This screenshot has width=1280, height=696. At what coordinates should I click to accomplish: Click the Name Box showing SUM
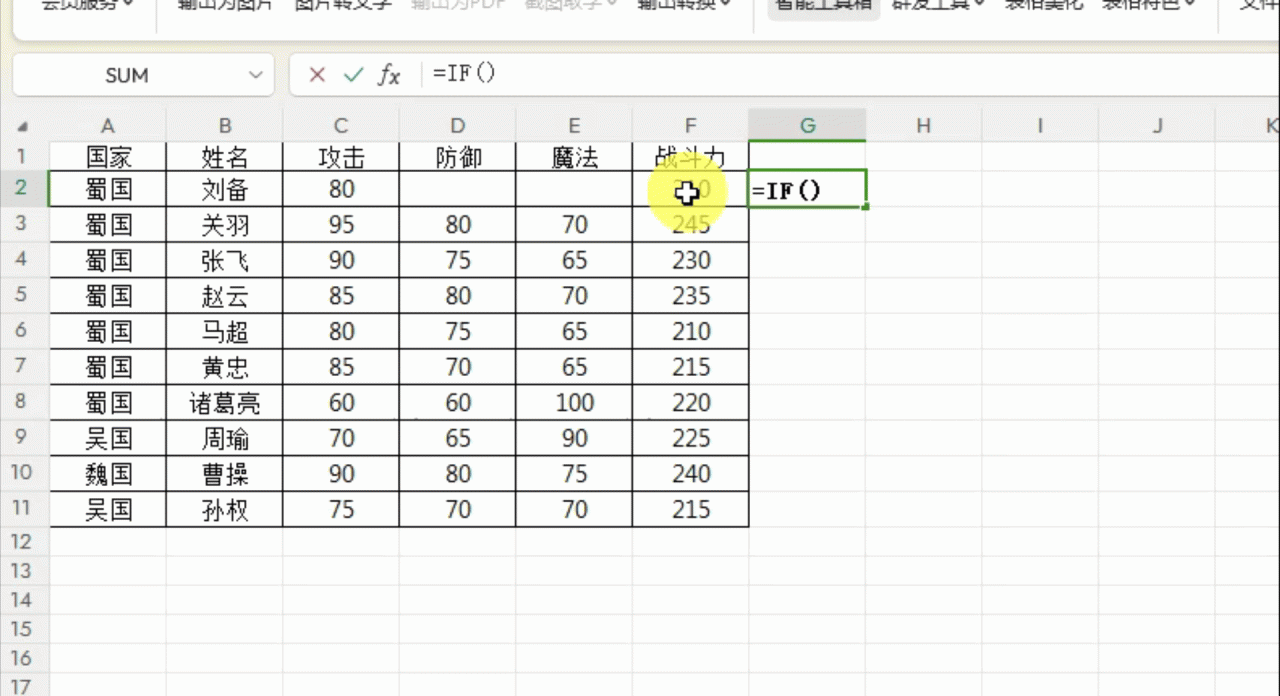[x=127, y=75]
